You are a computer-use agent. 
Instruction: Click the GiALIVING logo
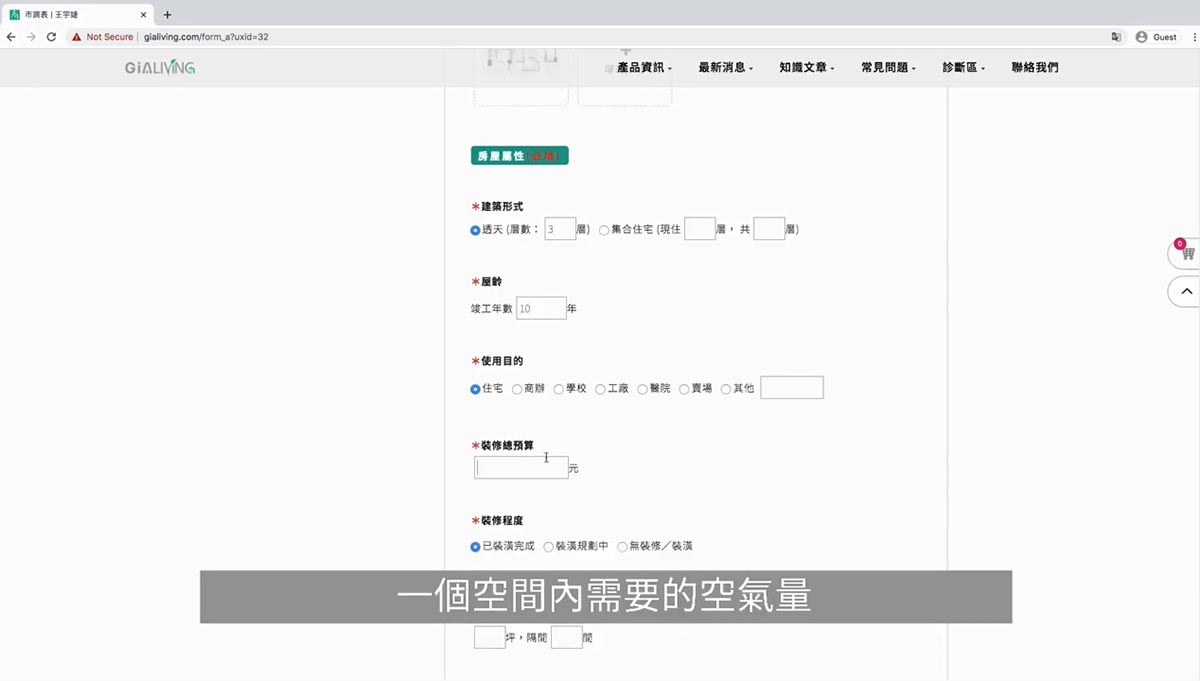click(160, 68)
